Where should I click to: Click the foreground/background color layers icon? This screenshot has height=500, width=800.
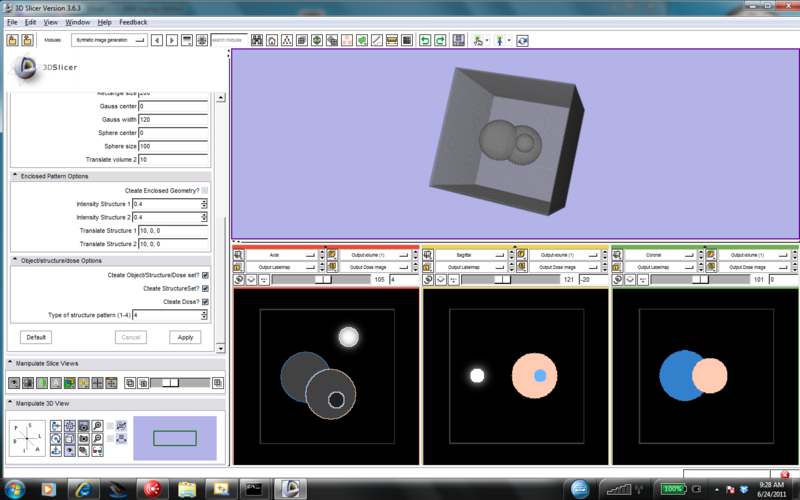point(69,383)
